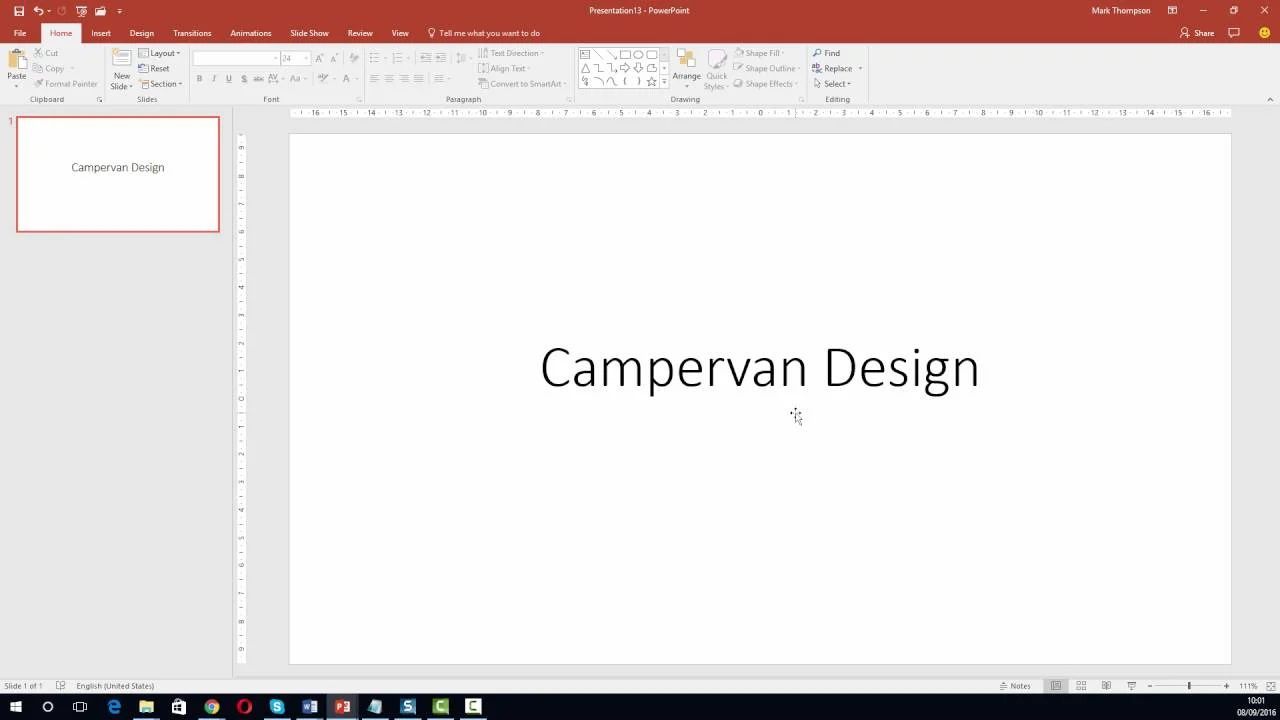Switch to Reading view
The width and height of the screenshot is (1280, 720).
pos(1106,686)
